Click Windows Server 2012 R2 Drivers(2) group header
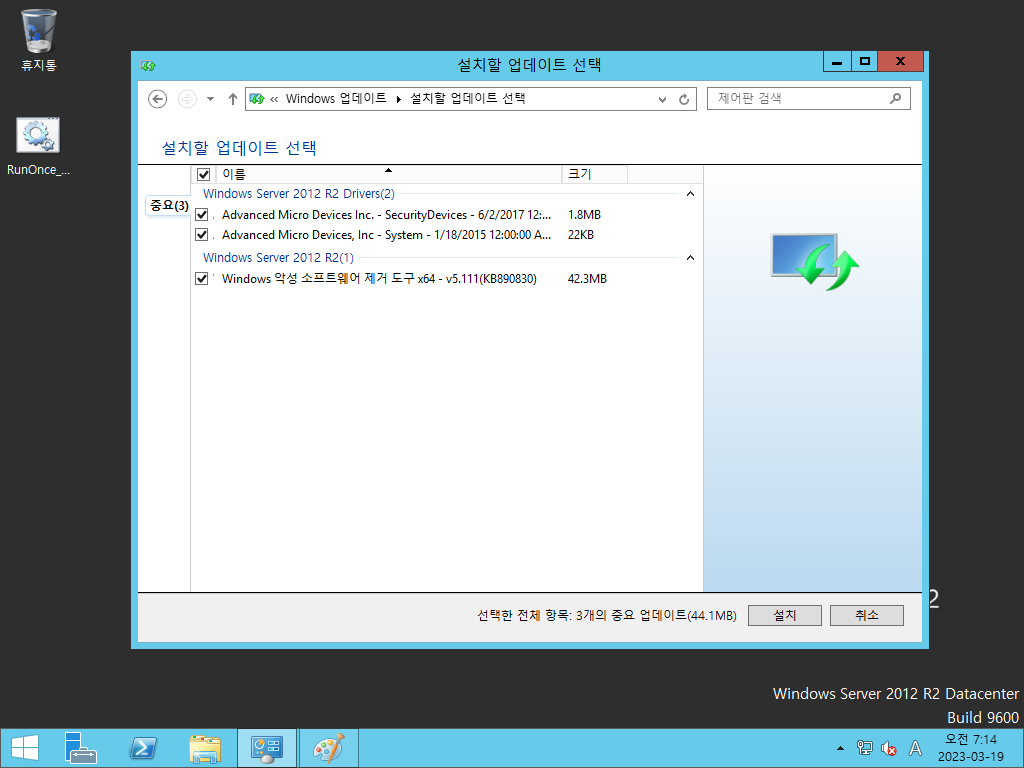Image resolution: width=1024 pixels, height=768 pixels. point(298,194)
